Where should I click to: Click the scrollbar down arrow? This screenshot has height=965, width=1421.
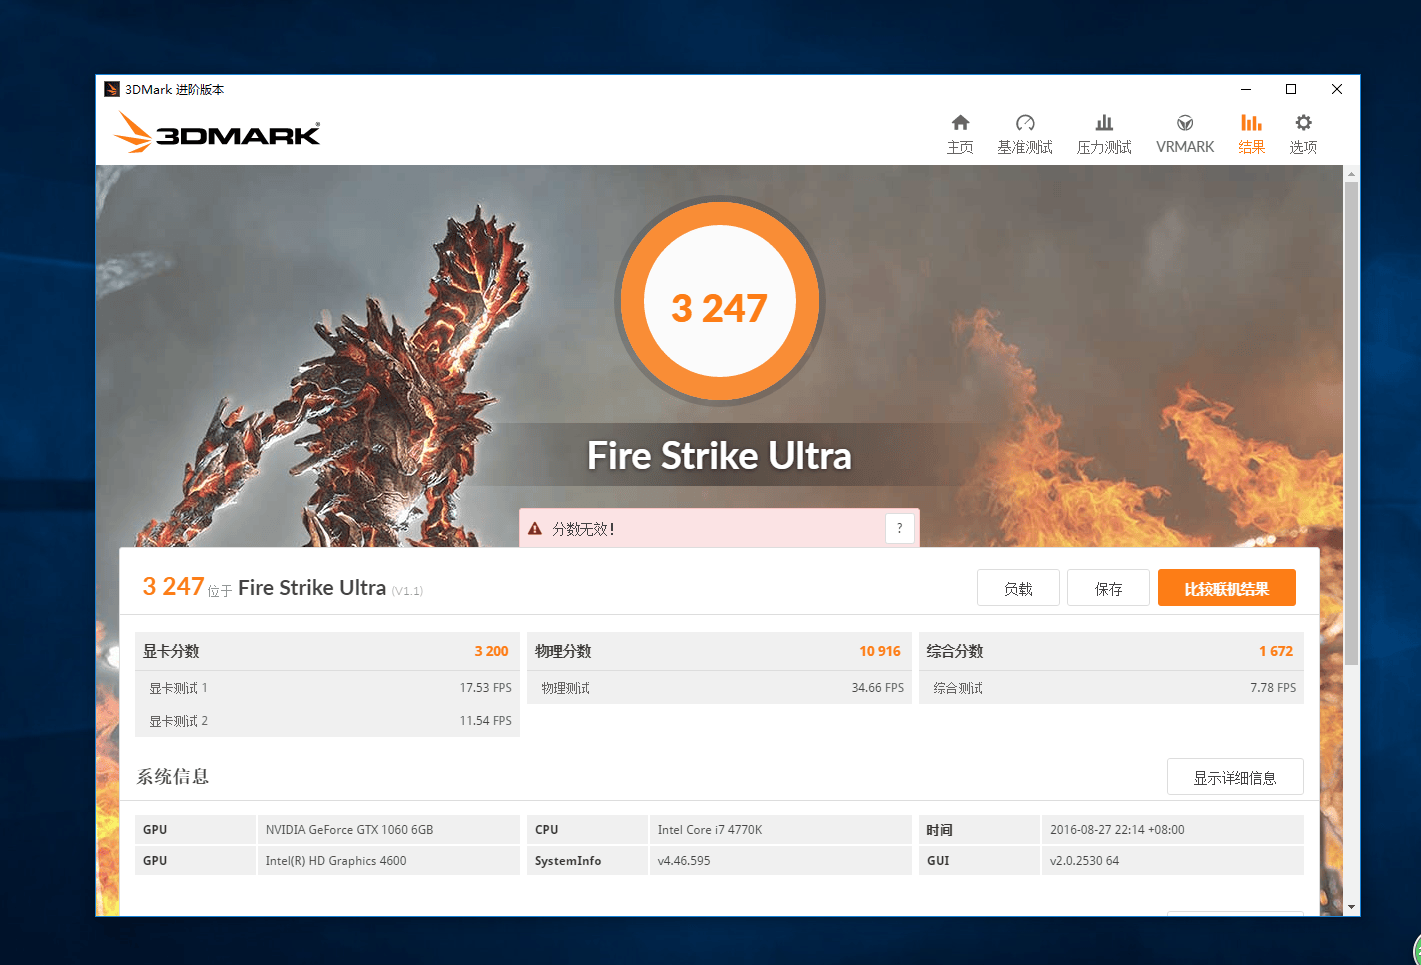(x=1351, y=907)
